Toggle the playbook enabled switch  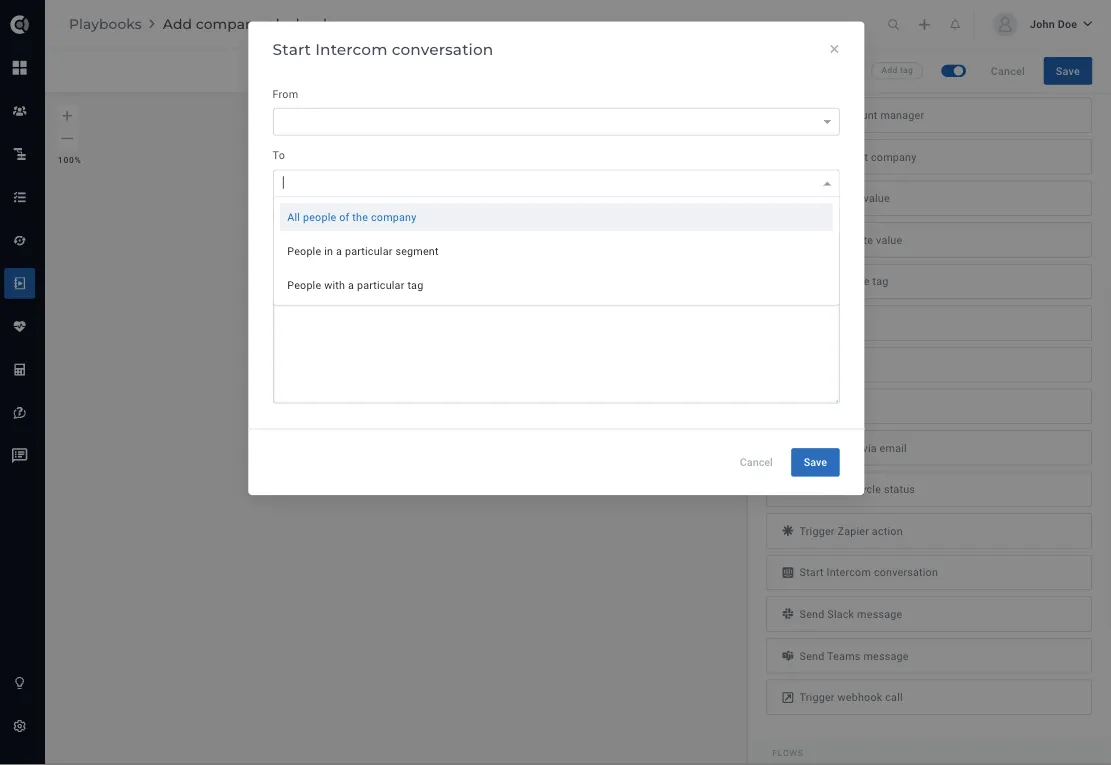coord(953,71)
